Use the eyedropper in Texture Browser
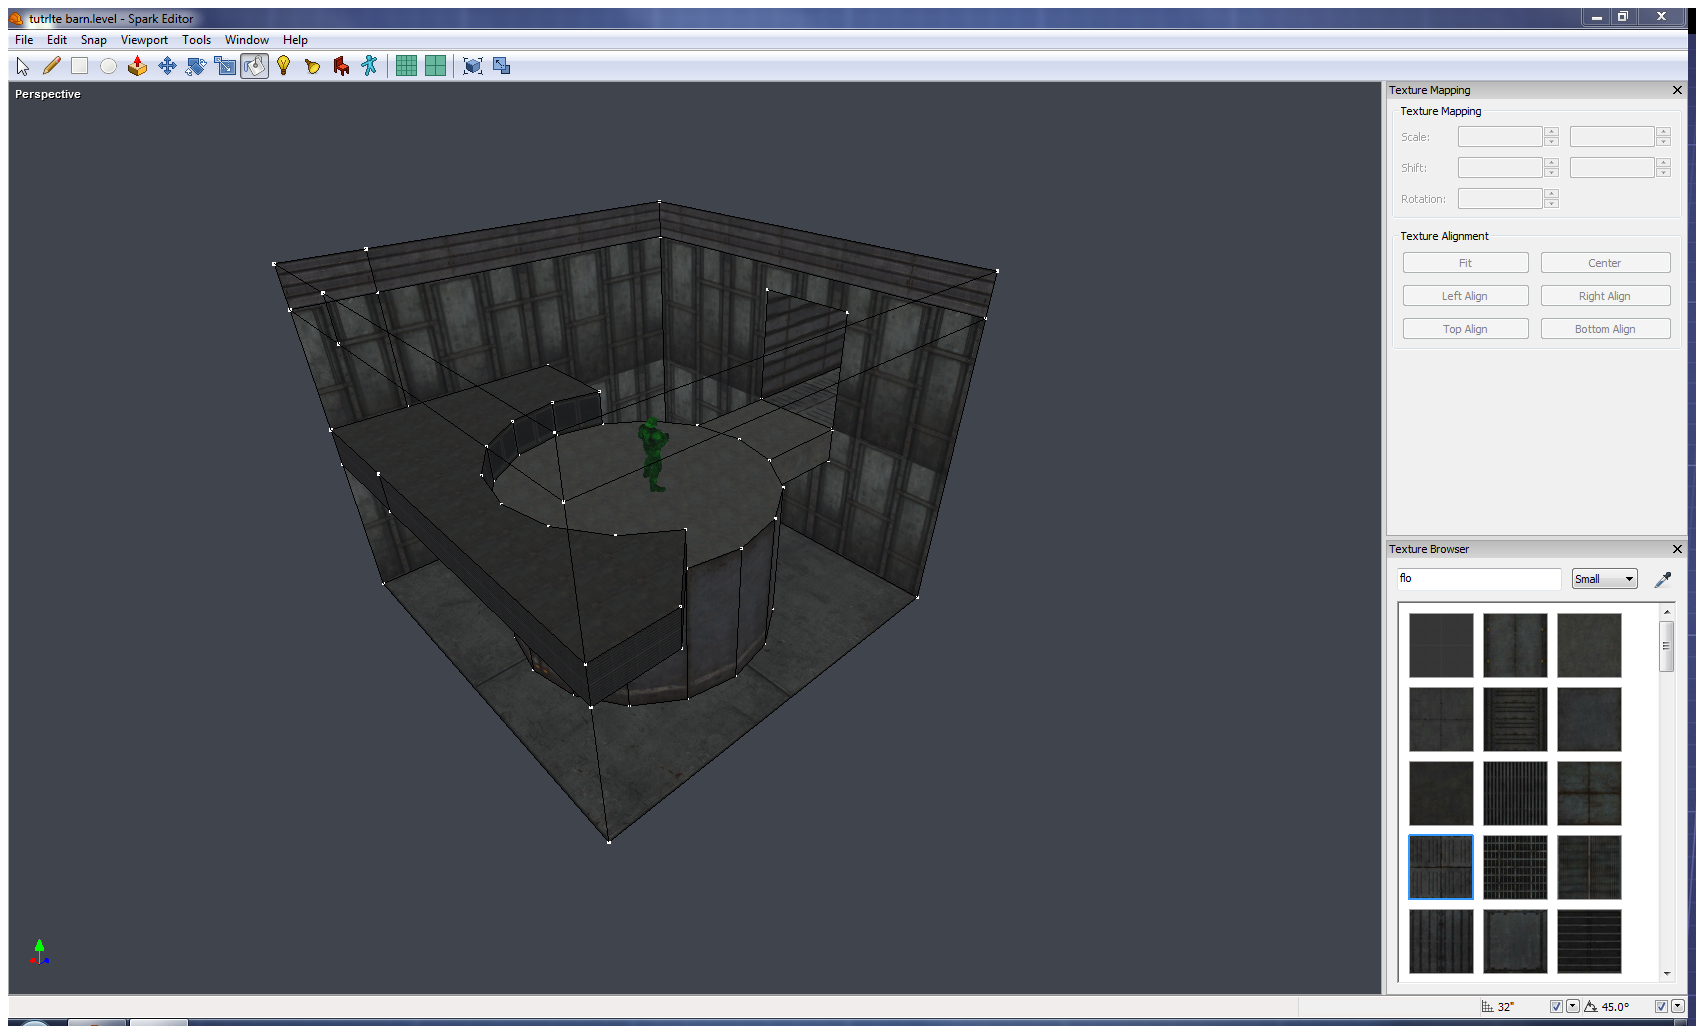Screen dimensions: 1696x1026 click(x=1663, y=579)
